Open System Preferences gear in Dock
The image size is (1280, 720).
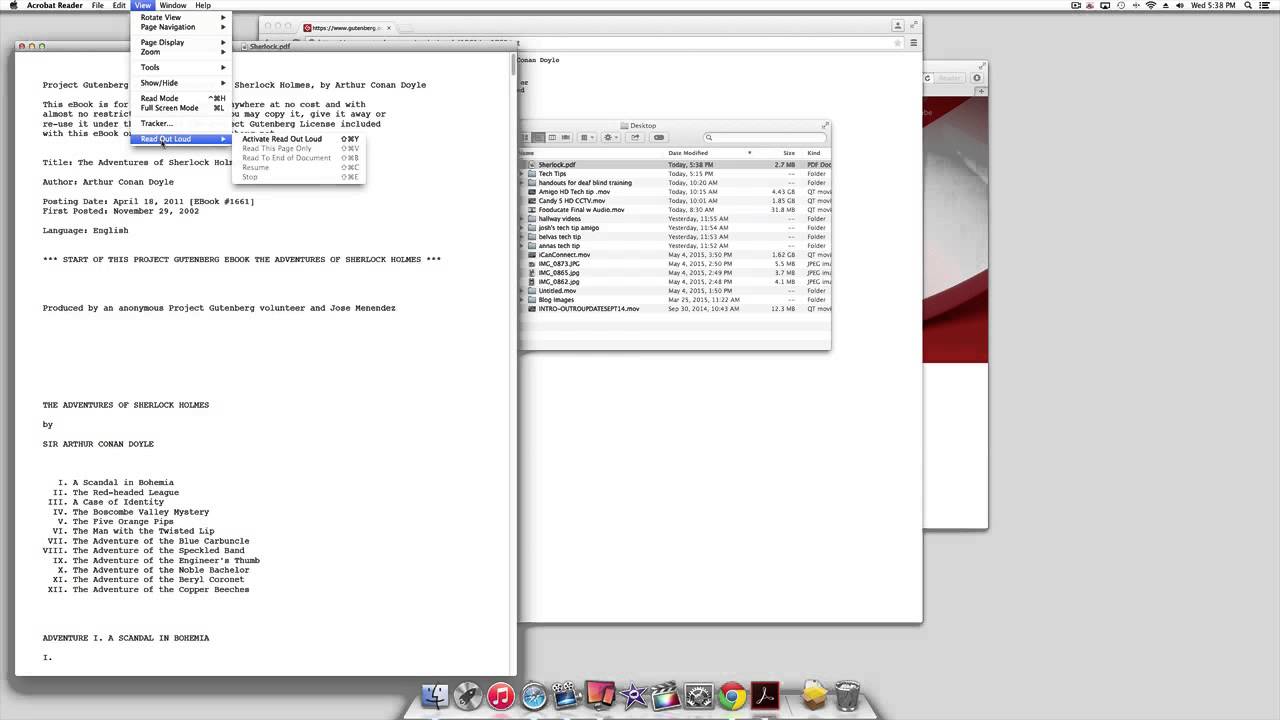(x=699, y=696)
